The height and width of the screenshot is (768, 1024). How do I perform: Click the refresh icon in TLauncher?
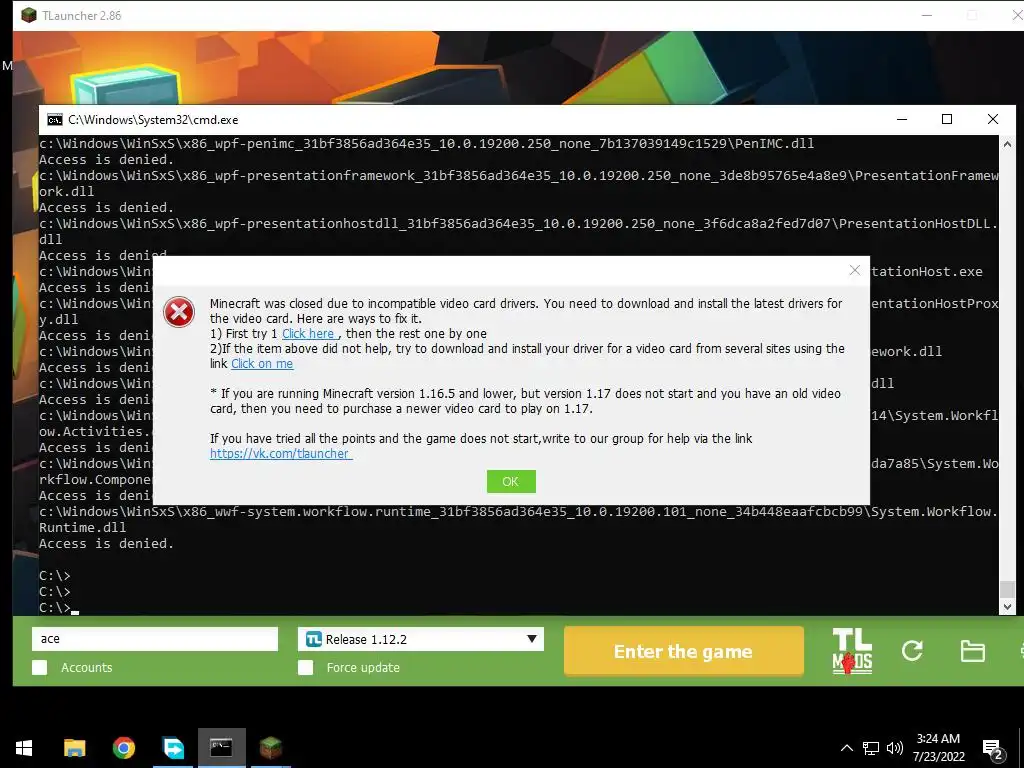[912, 650]
